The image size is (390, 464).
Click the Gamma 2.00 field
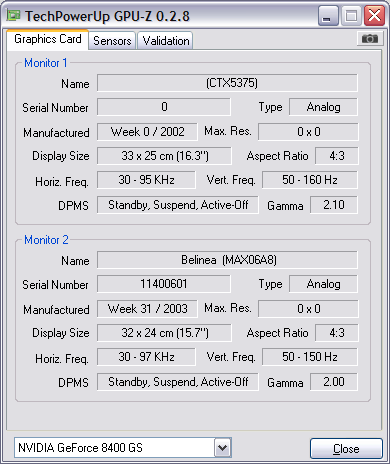pyautogui.click(x=334, y=382)
